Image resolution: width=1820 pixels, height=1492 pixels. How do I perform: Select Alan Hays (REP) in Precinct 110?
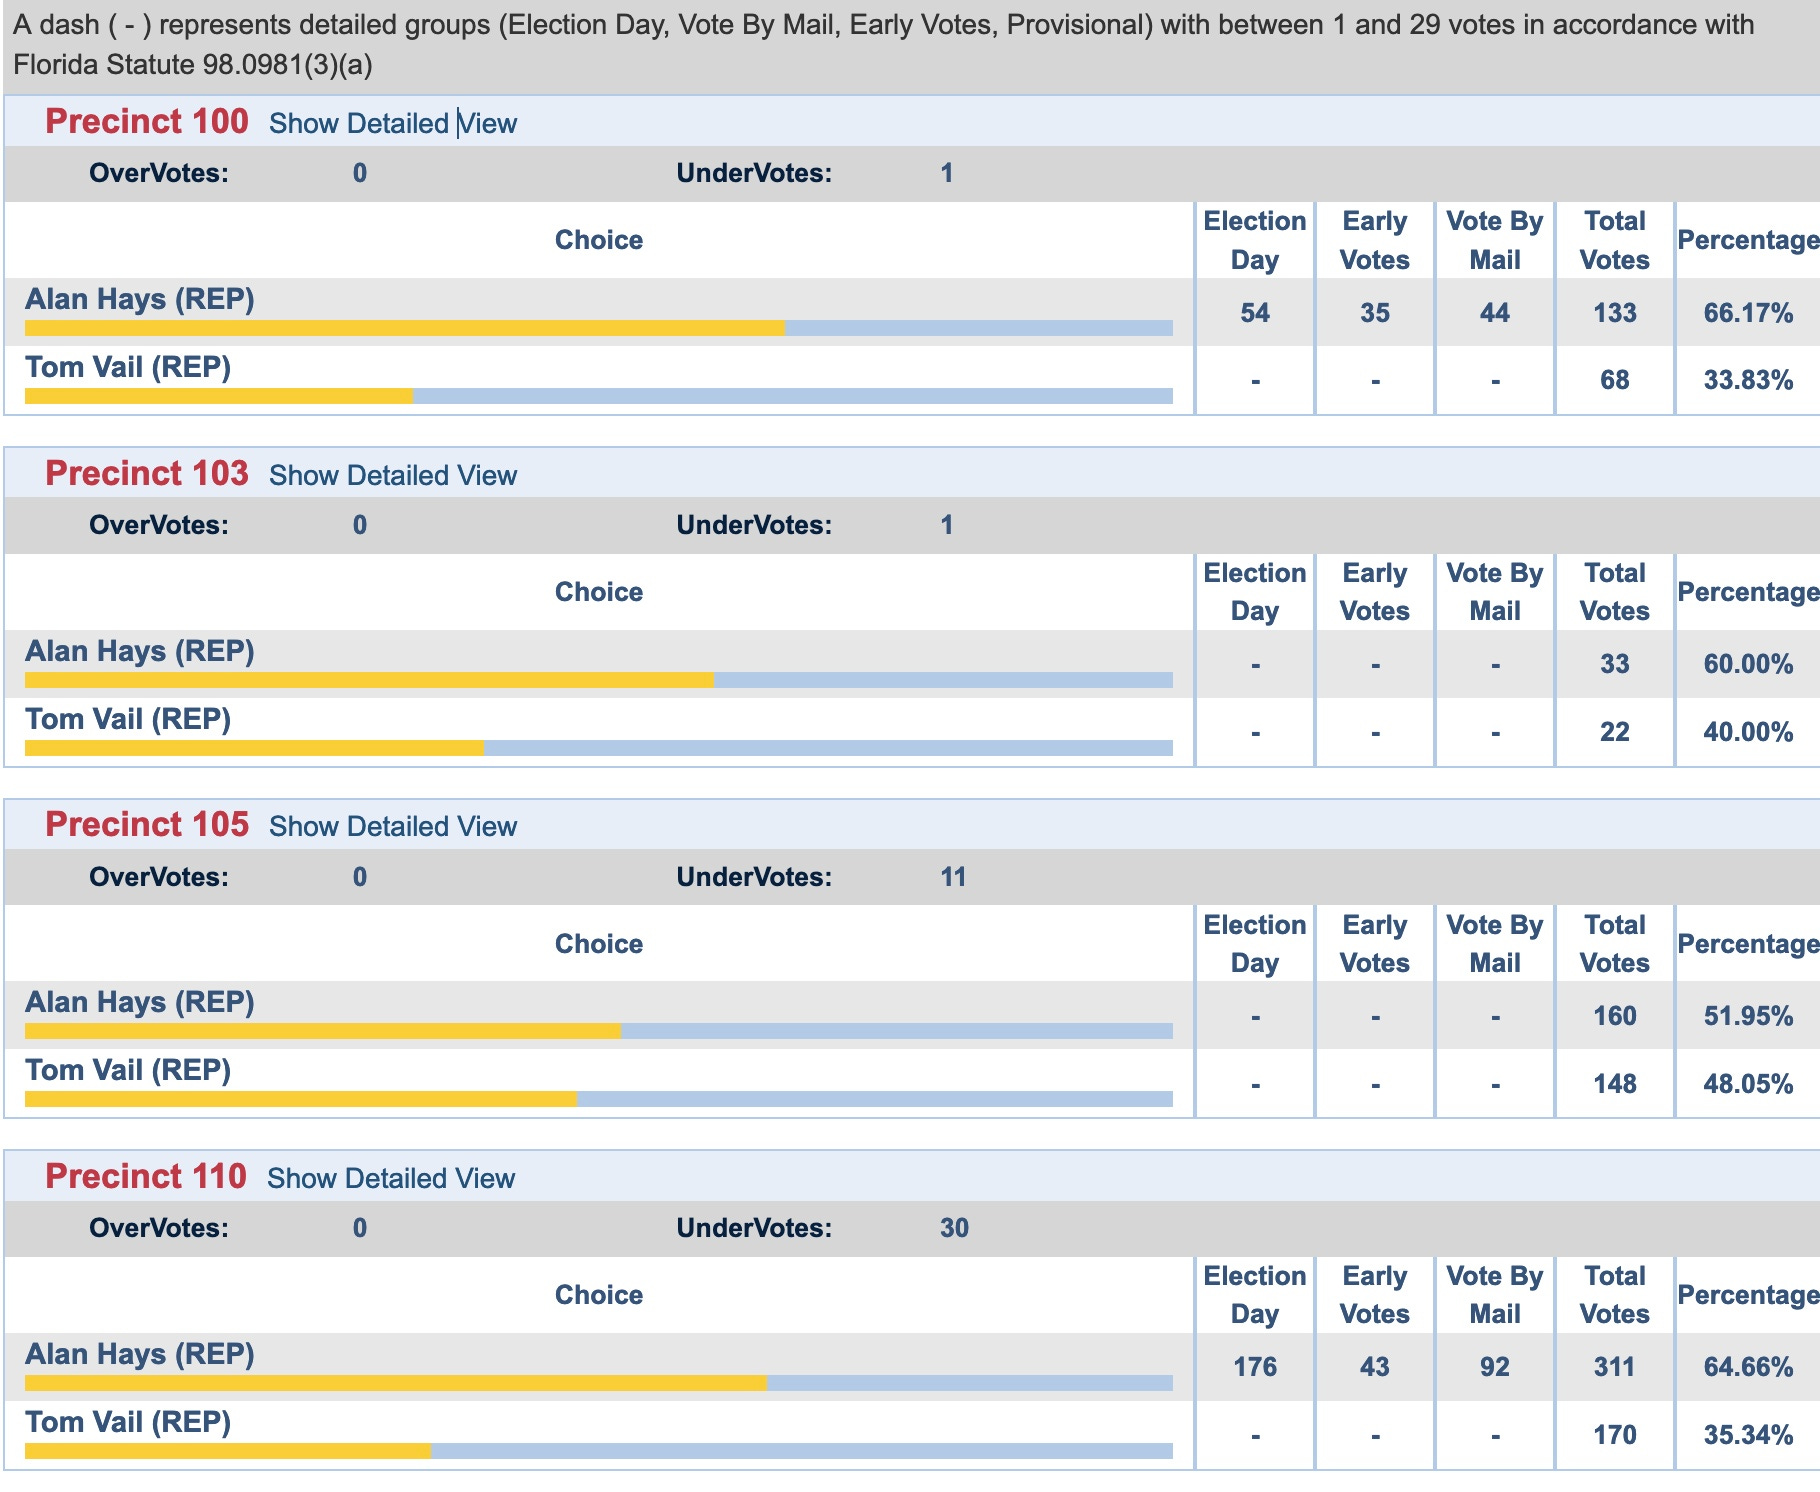point(140,1354)
